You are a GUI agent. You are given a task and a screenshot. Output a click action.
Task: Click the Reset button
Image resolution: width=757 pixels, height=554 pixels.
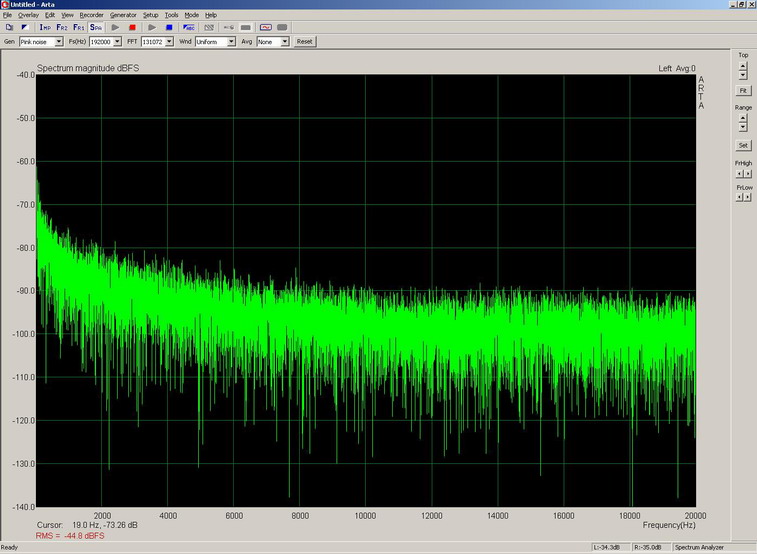(x=304, y=42)
